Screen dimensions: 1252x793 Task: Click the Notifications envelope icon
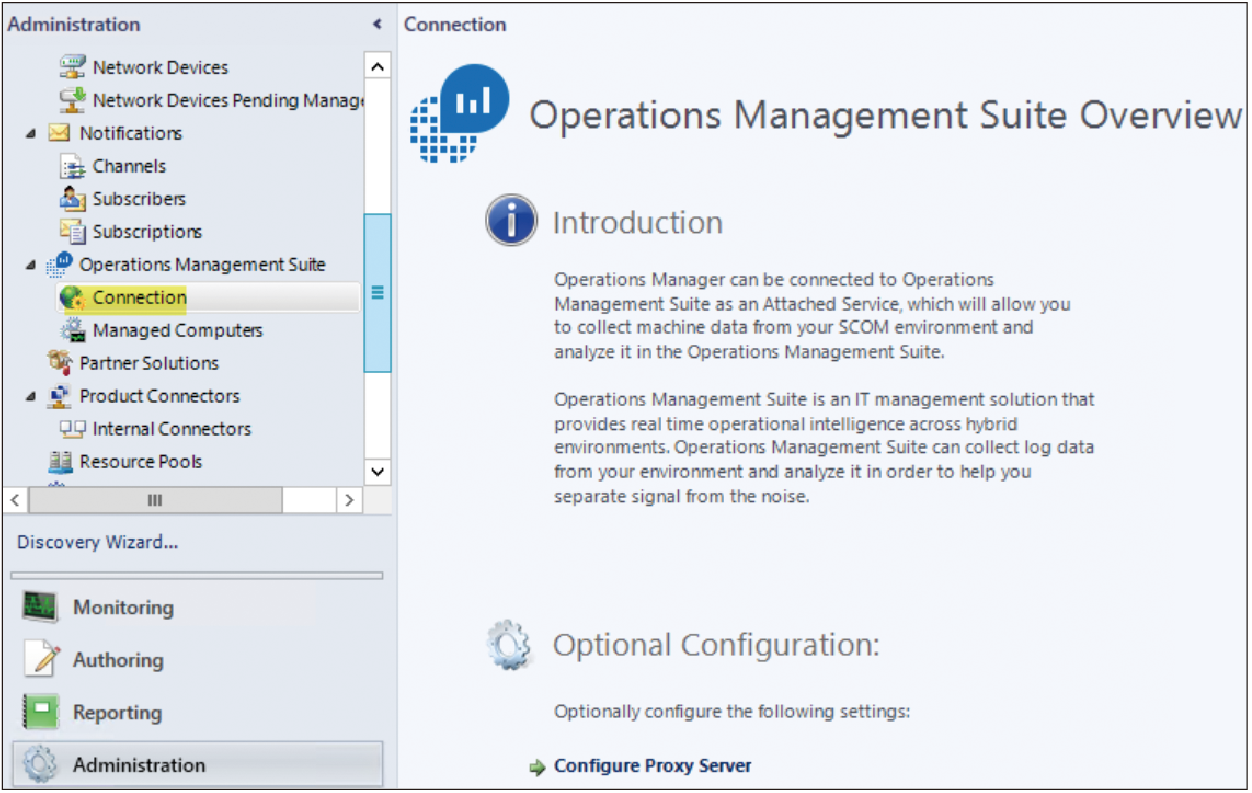coord(60,133)
